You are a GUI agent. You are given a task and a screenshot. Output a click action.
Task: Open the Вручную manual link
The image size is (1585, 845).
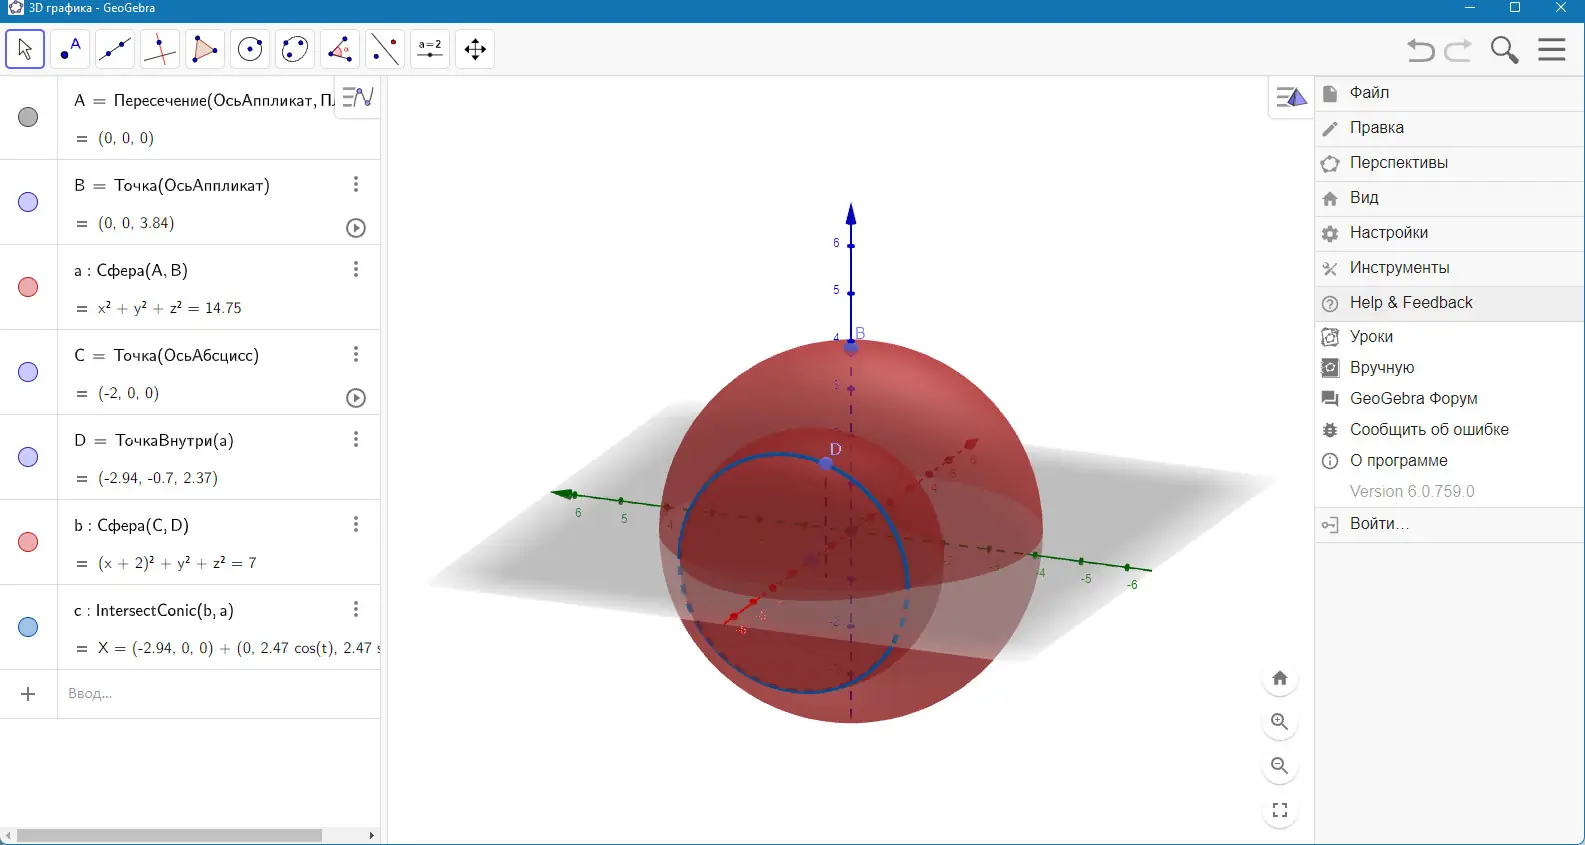(1449, 368)
